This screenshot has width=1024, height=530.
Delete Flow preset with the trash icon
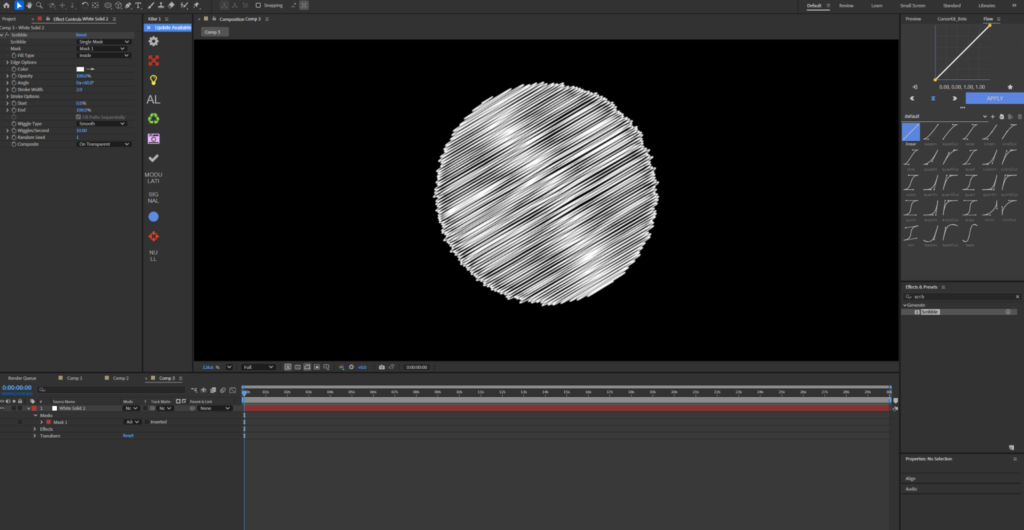pos(1019,117)
